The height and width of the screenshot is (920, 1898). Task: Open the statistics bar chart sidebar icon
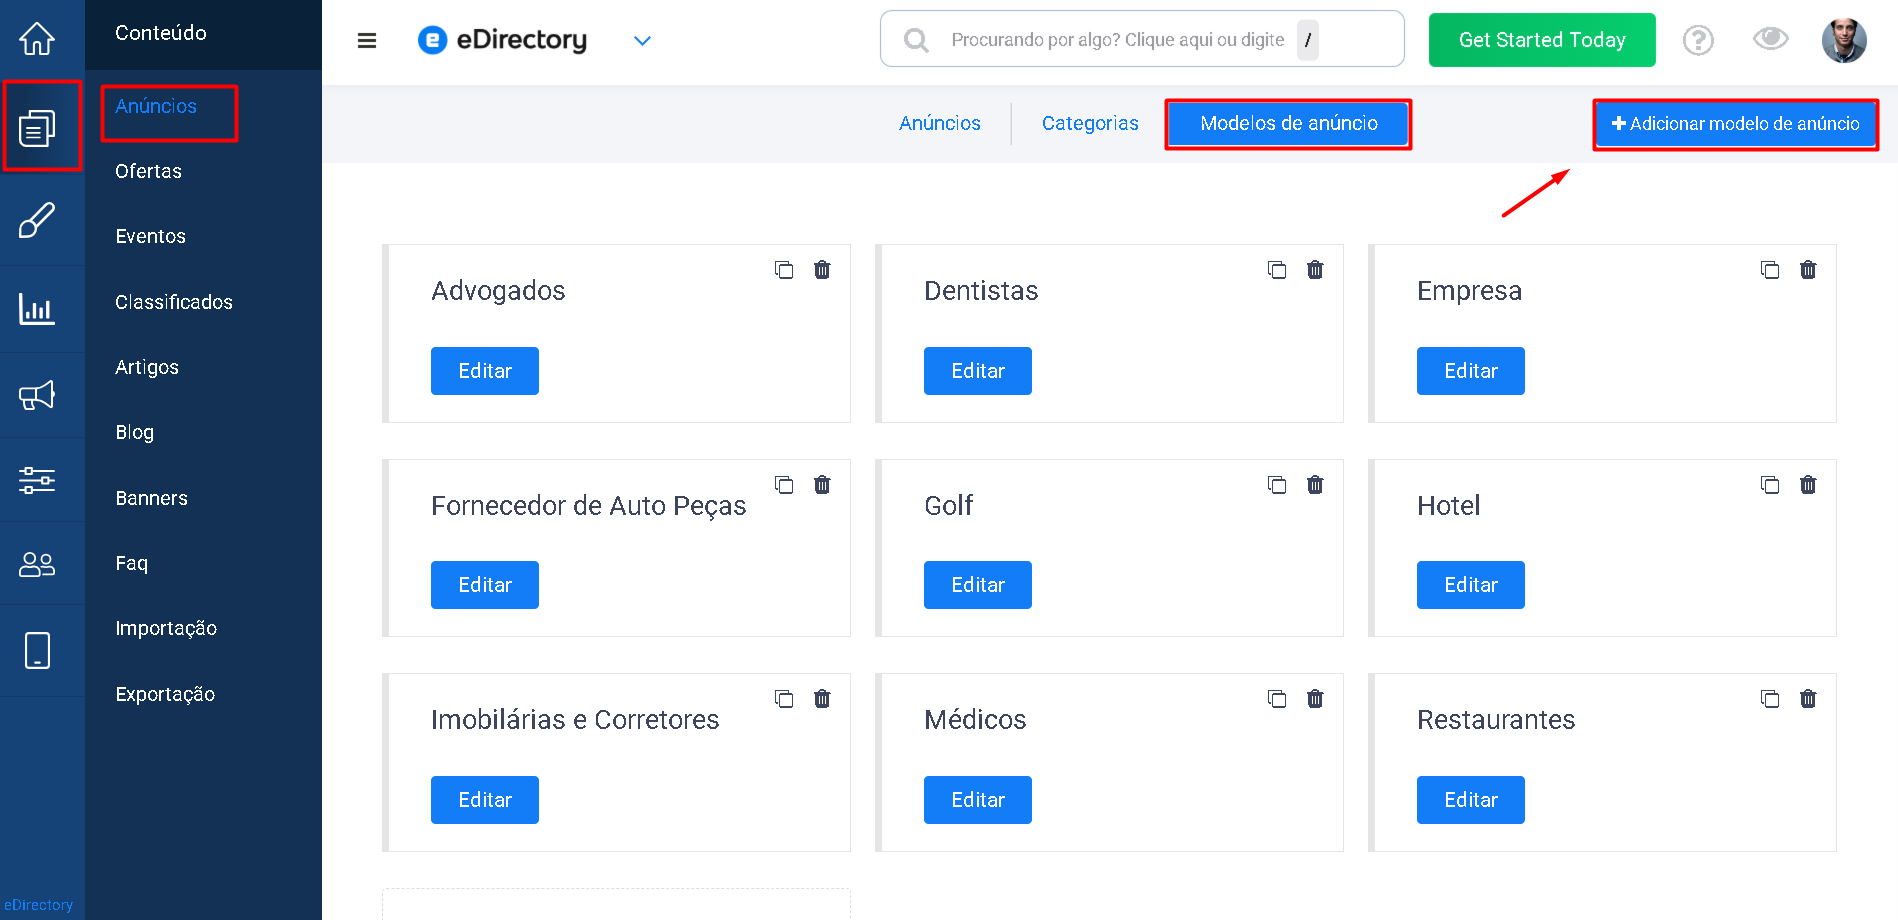(x=37, y=309)
